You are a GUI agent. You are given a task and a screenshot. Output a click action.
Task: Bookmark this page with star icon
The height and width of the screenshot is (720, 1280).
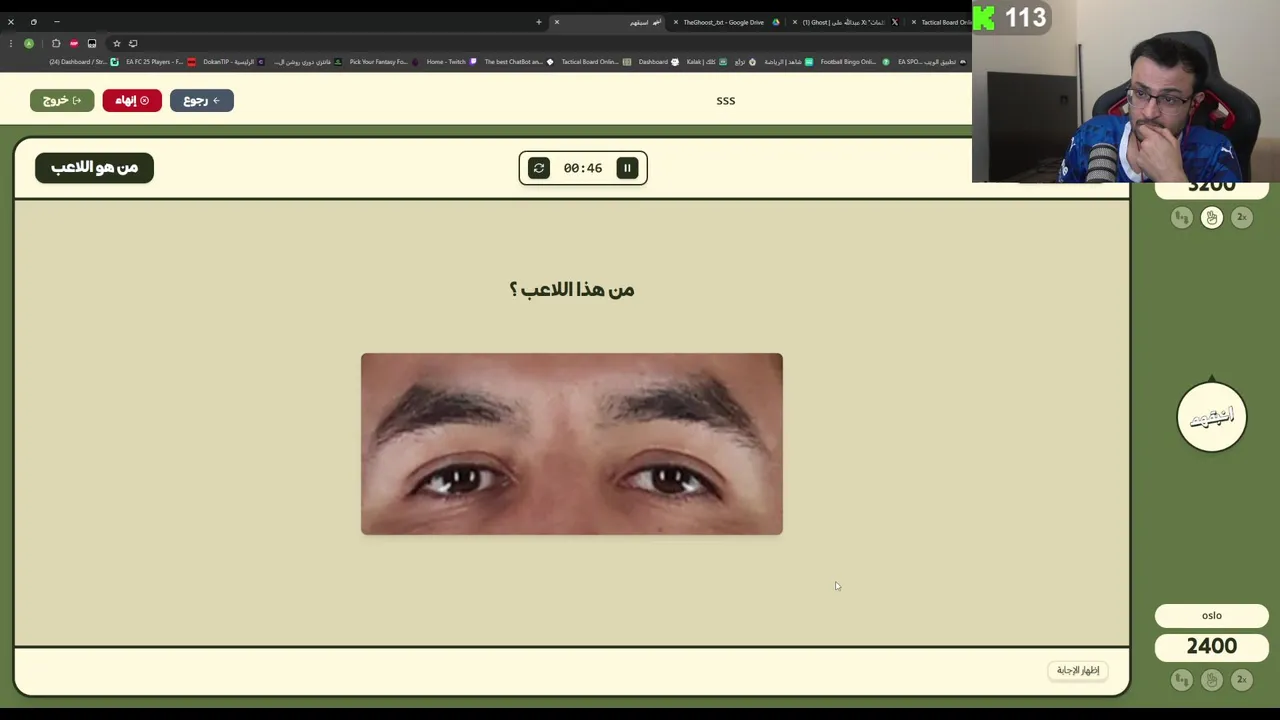pyautogui.click(x=116, y=44)
